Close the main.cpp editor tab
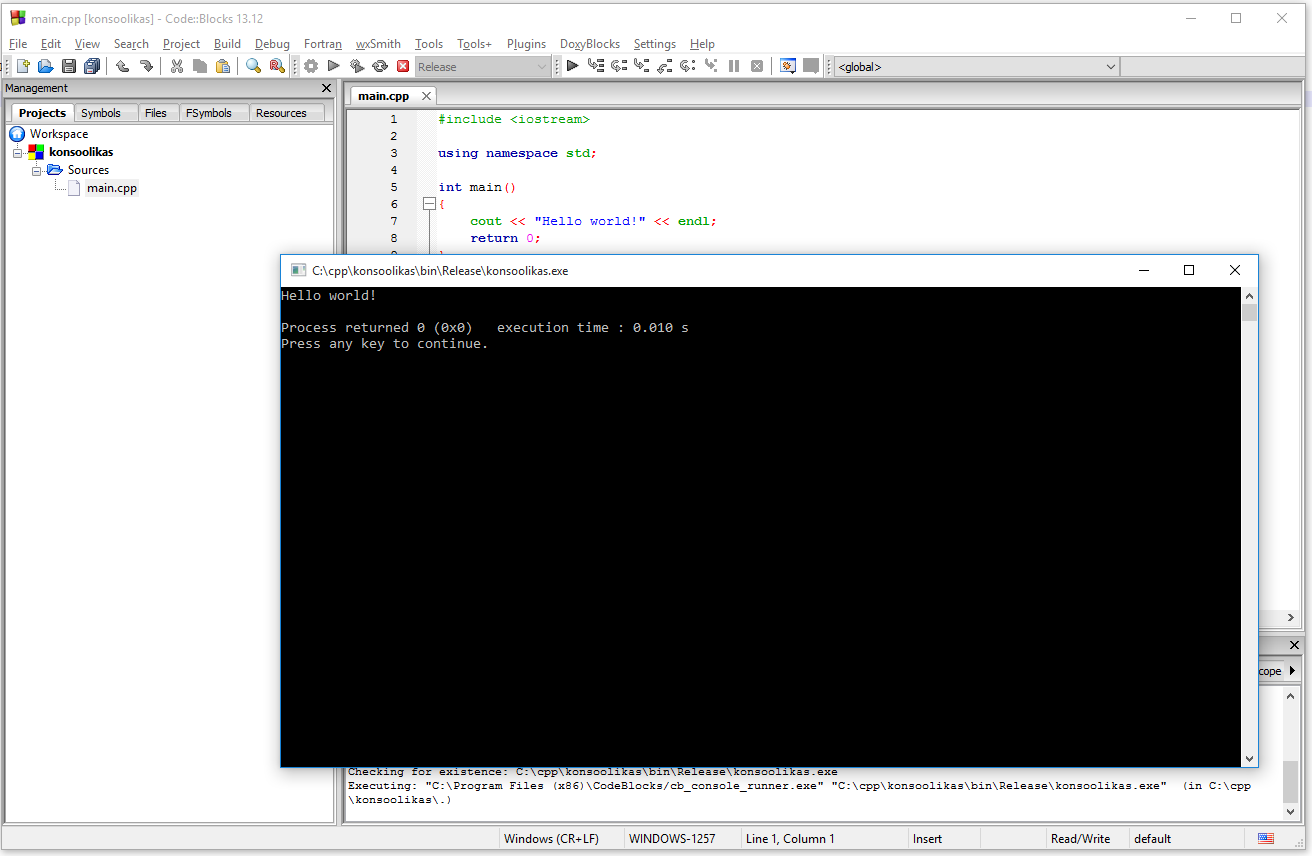Image resolution: width=1312 pixels, height=856 pixels. point(426,96)
